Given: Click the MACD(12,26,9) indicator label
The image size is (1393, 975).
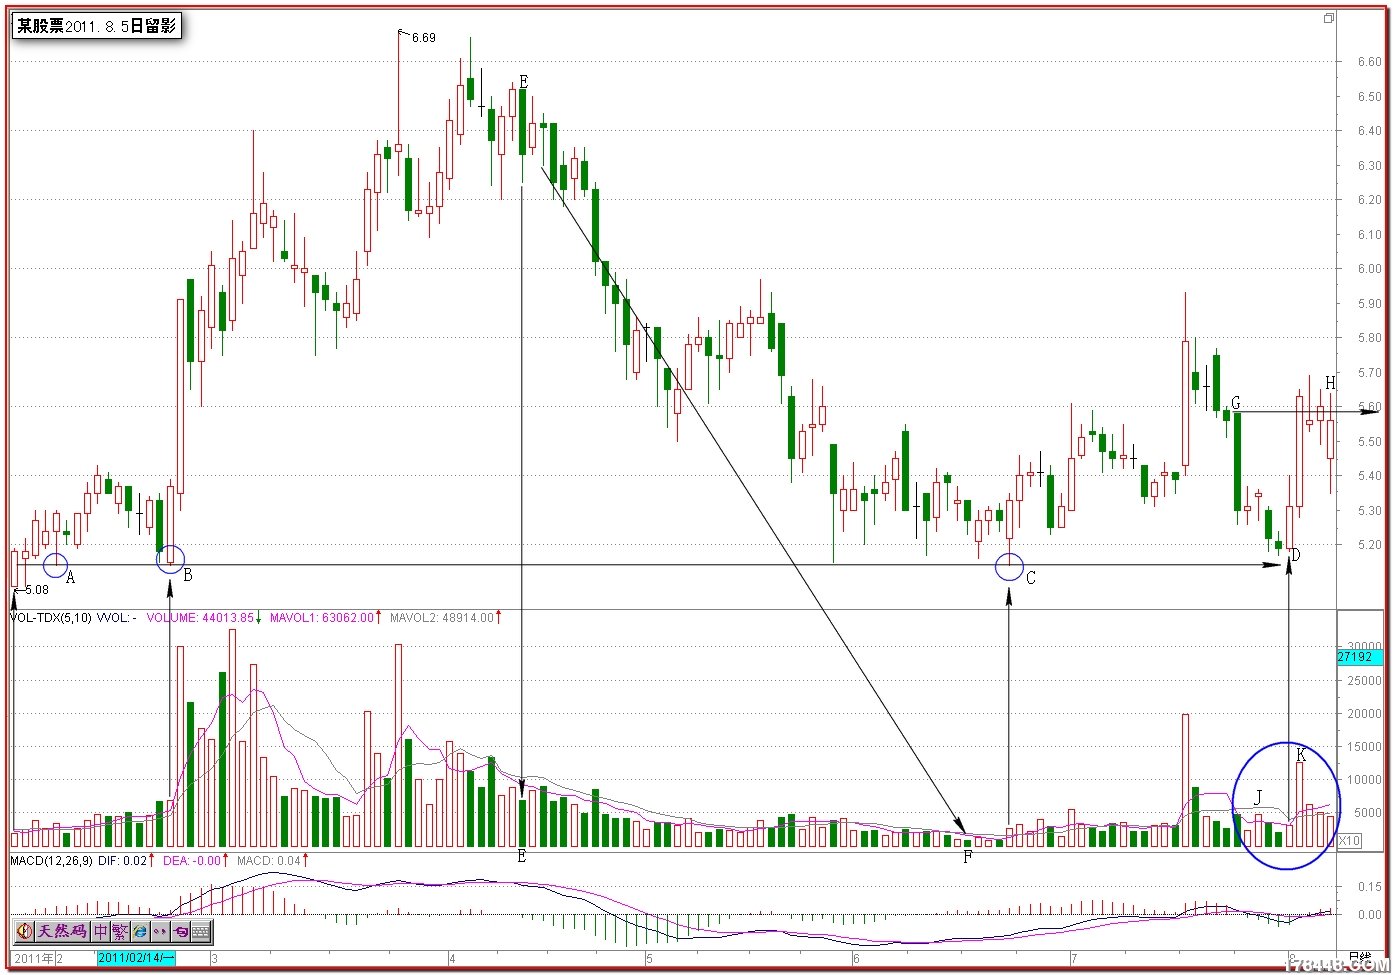Looking at the screenshot, I should pos(50,860).
